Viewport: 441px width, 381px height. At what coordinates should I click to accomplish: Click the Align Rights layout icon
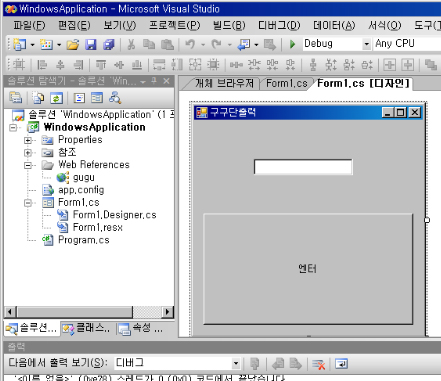click(x=78, y=64)
